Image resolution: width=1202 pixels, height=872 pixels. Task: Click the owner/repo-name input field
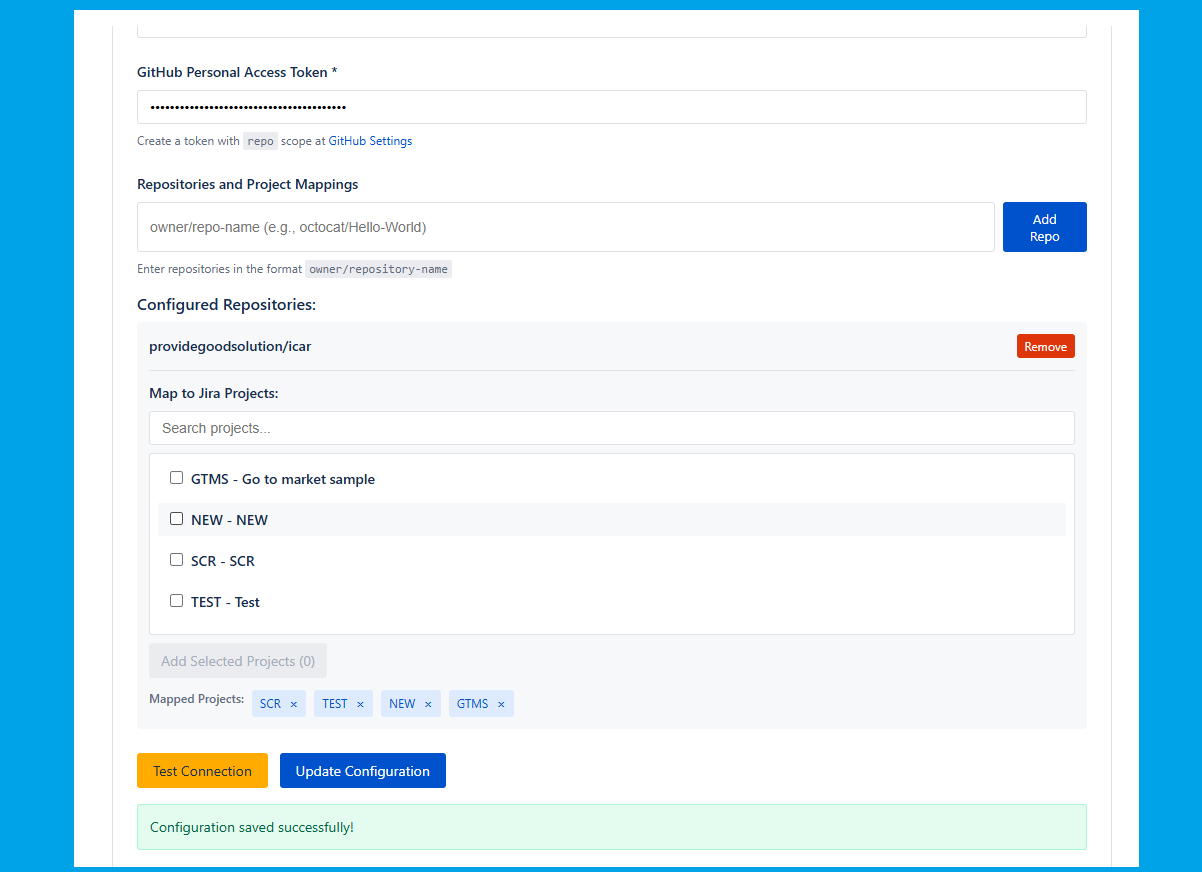(x=566, y=227)
